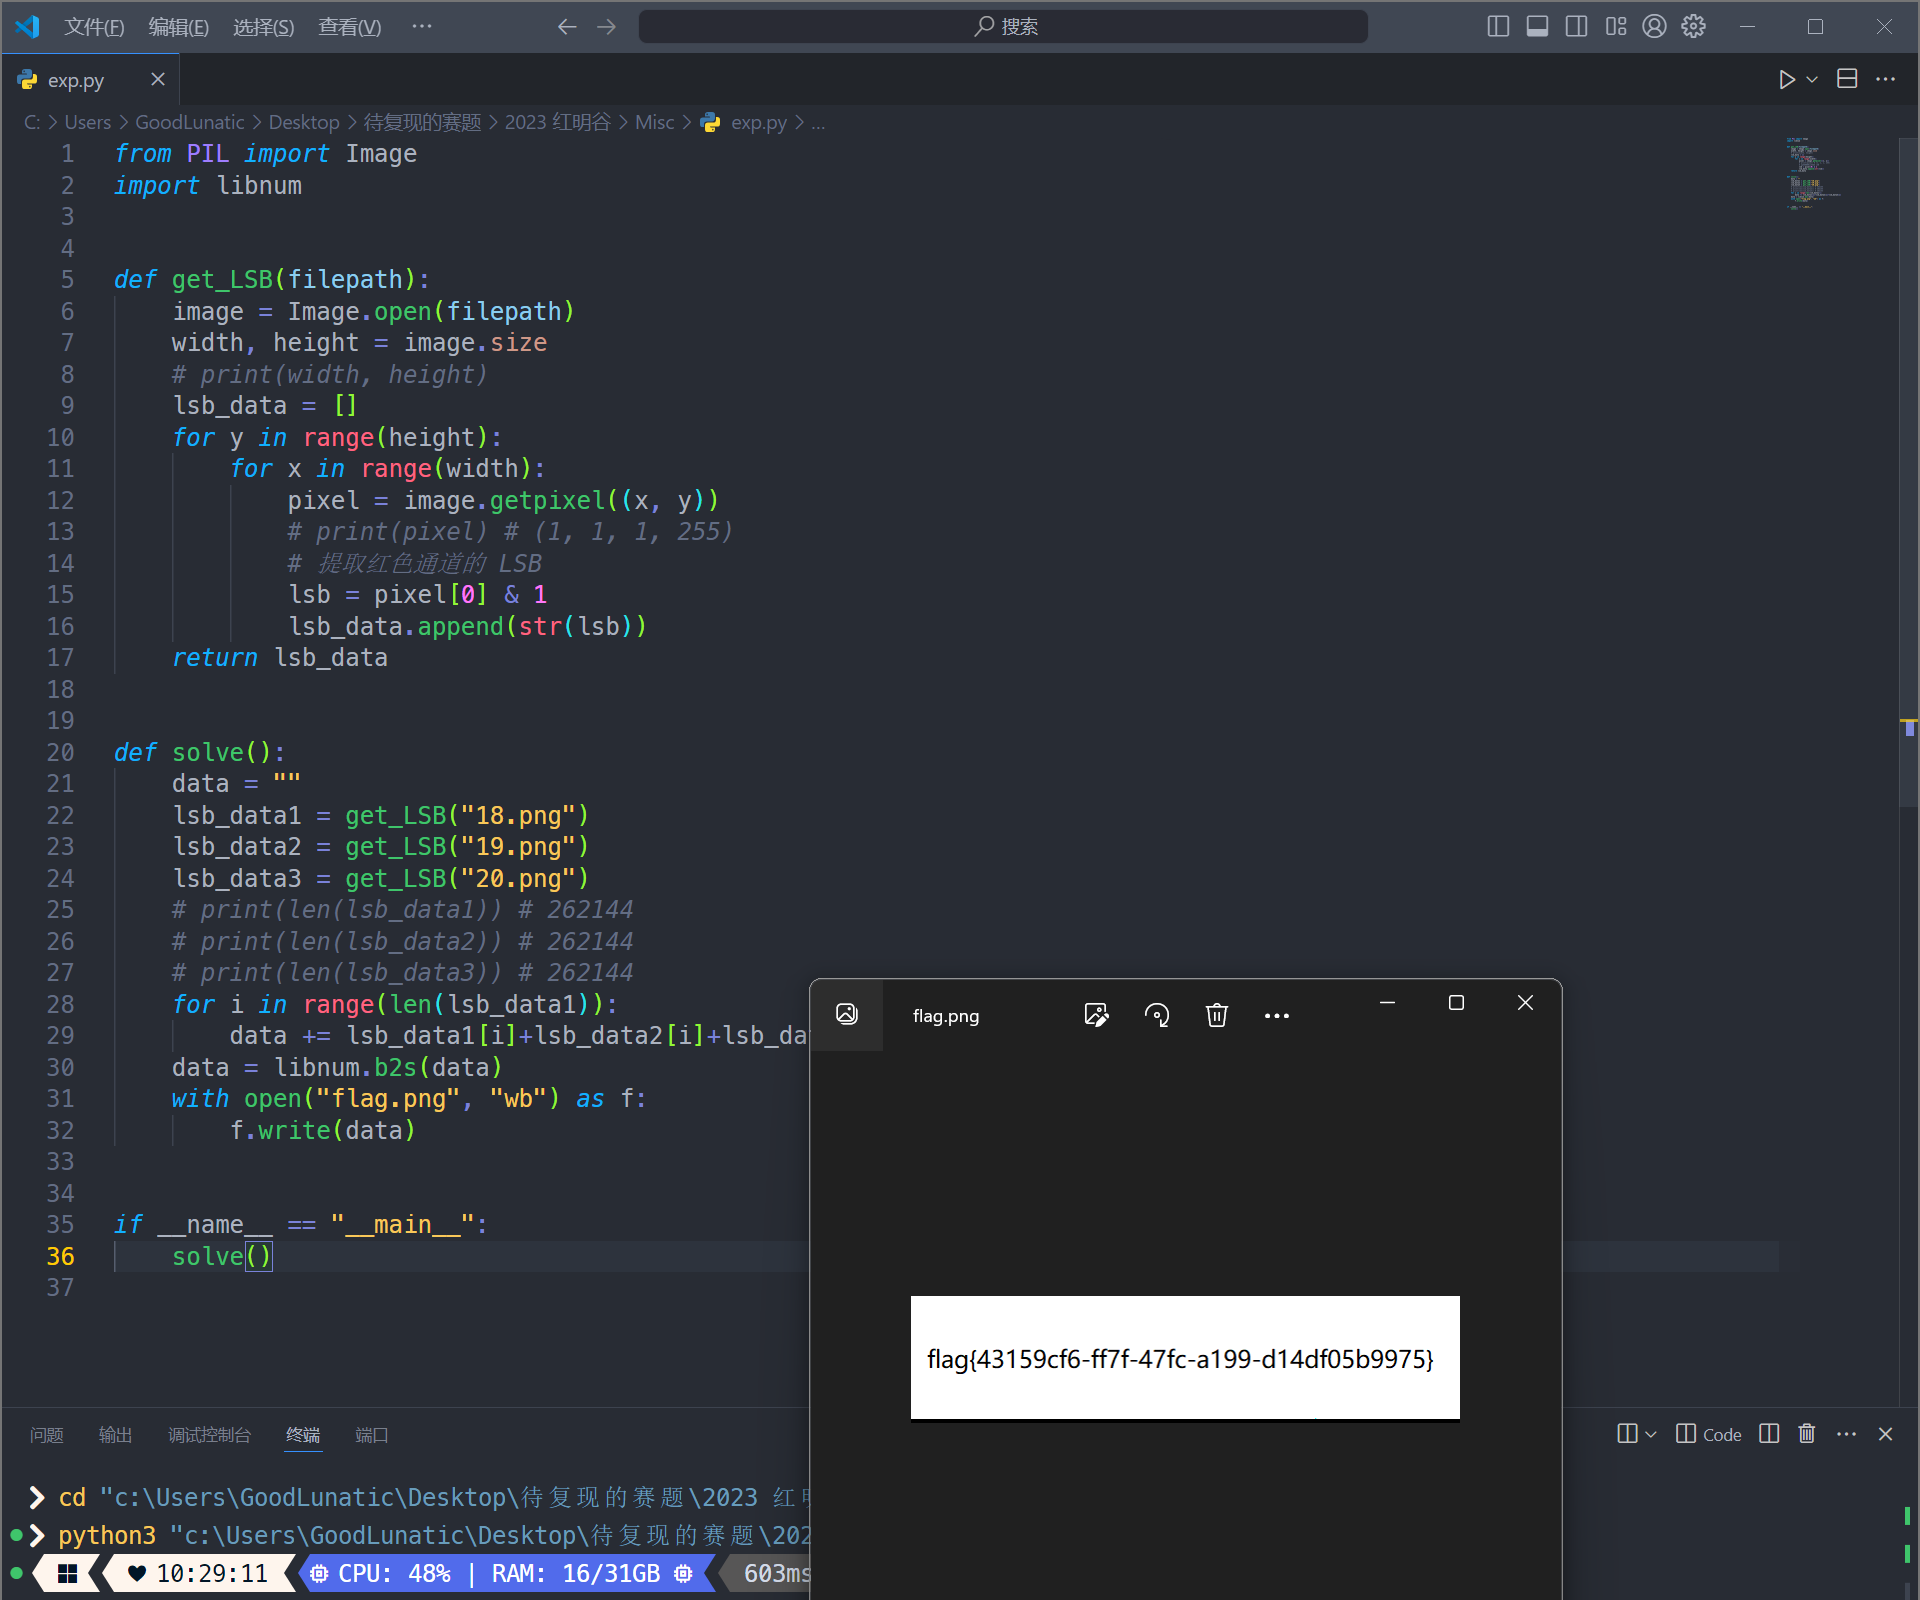Open editor more actions ellipsis
Viewport: 1920px width, 1600px height.
click(1885, 79)
